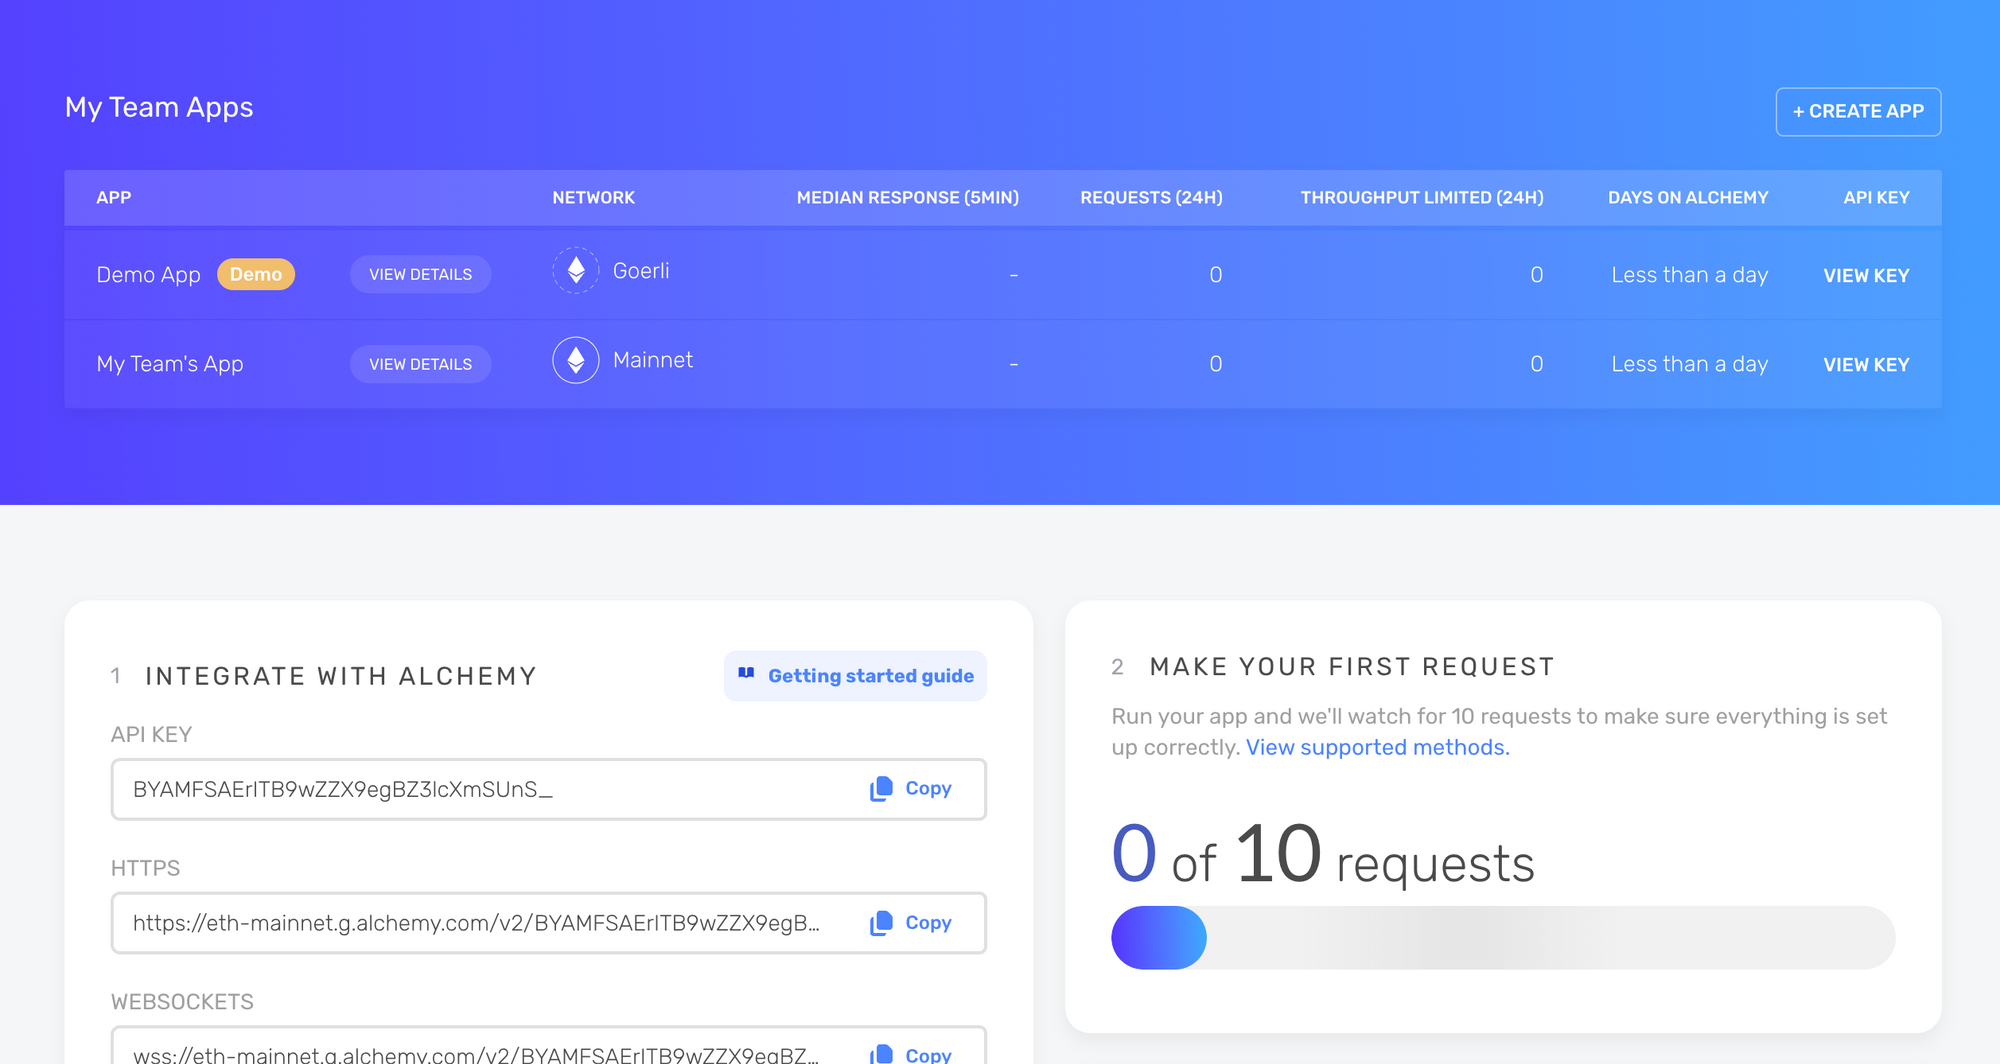Click the My Team Apps heading

click(159, 108)
